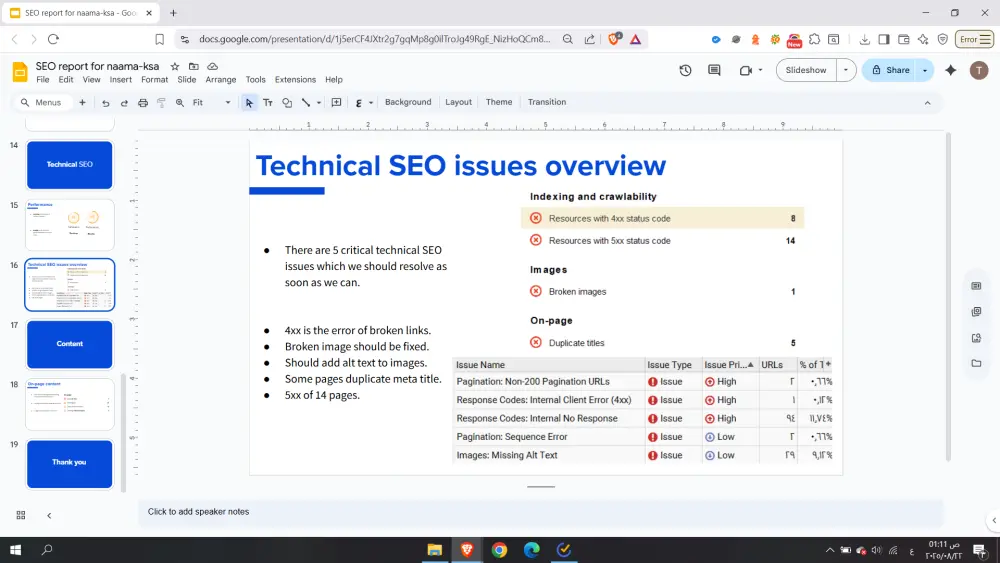Collapse the filmstrip panel arrow
Image resolution: width=1000 pixels, height=563 pixels.
49,515
